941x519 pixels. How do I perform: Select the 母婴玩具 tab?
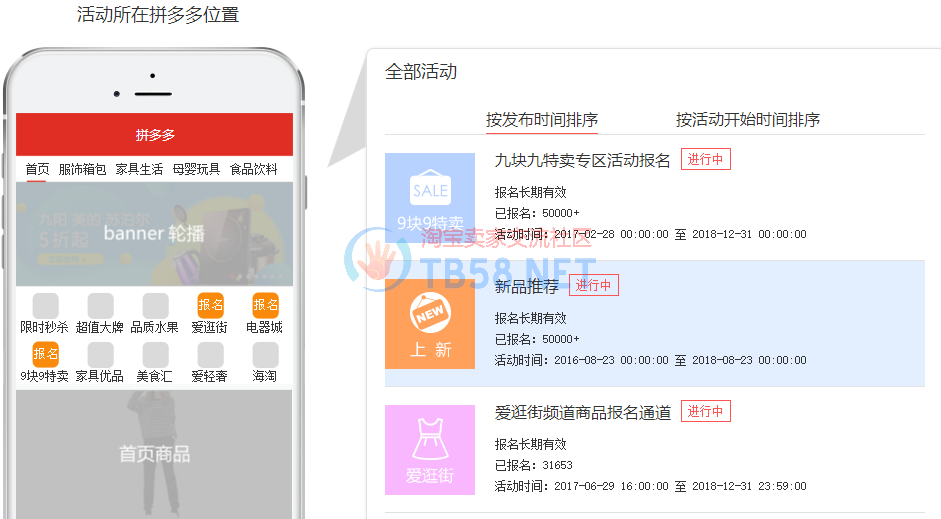pos(196,169)
